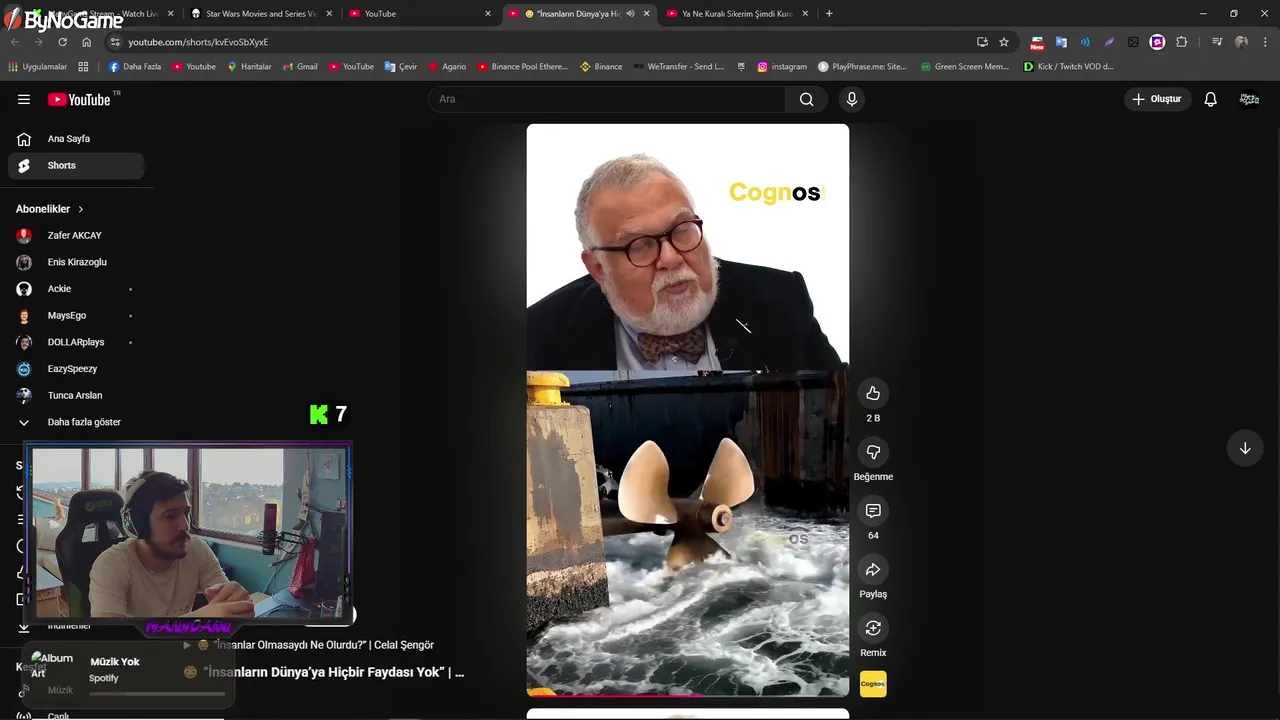Open instagram bookmark
Viewport: 1280px width, 720px height.
(x=782, y=67)
